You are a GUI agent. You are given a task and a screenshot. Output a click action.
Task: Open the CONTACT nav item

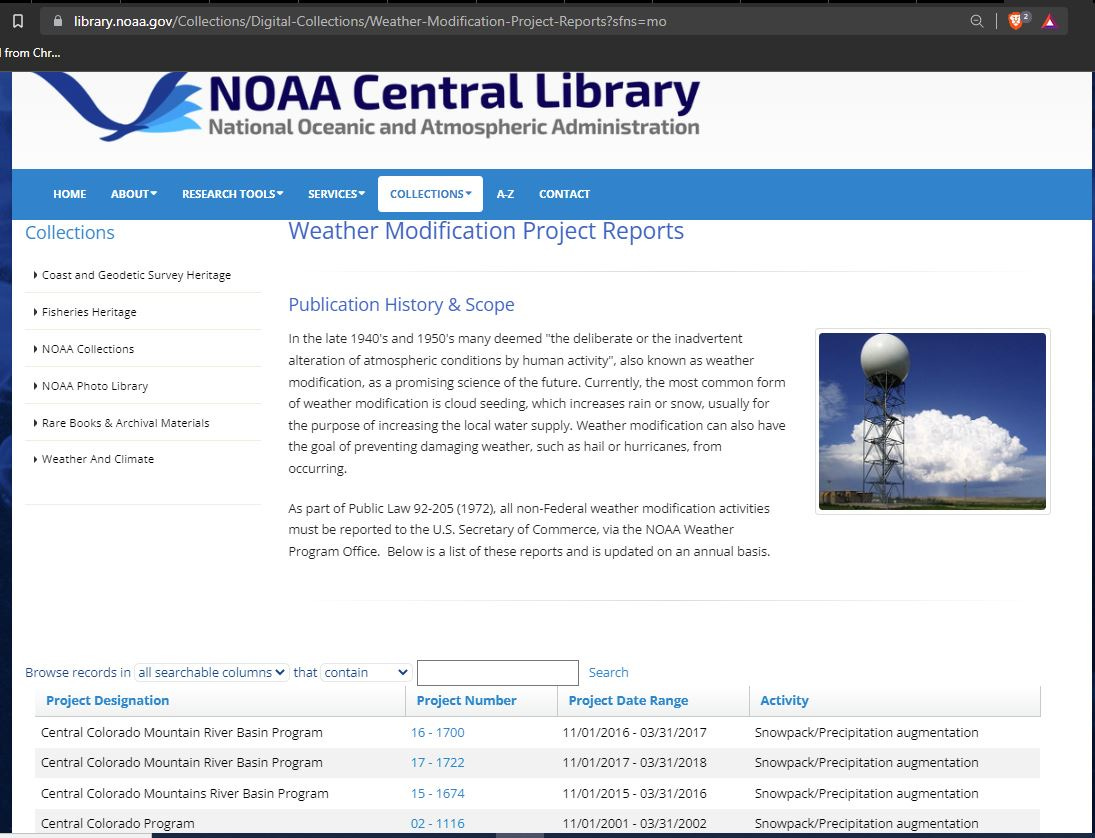(564, 194)
